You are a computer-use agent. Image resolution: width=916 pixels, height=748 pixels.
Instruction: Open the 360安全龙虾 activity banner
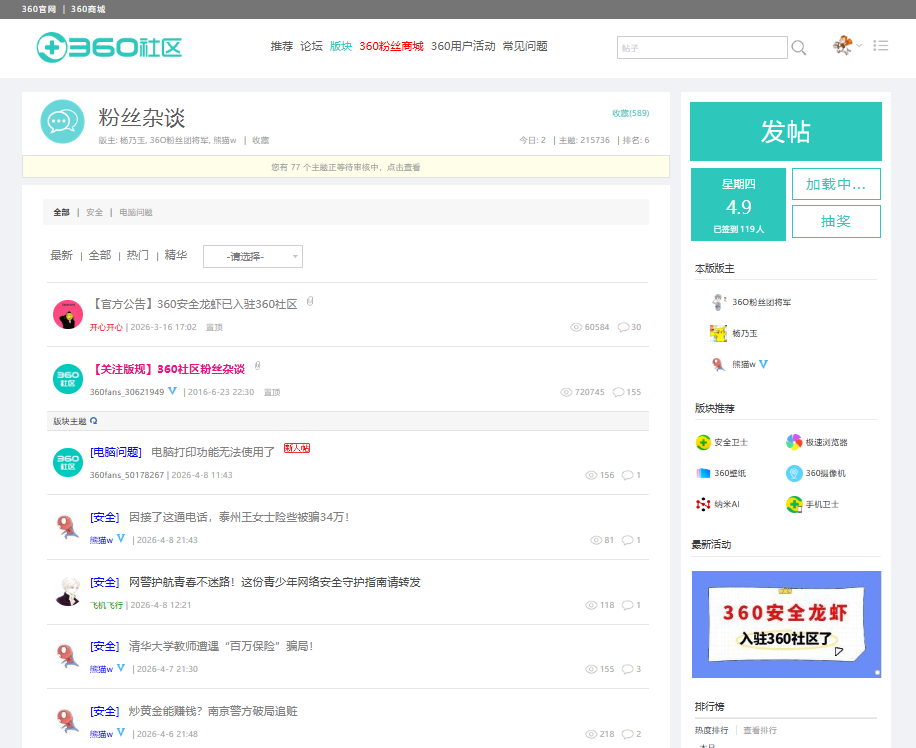click(x=786, y=625)
